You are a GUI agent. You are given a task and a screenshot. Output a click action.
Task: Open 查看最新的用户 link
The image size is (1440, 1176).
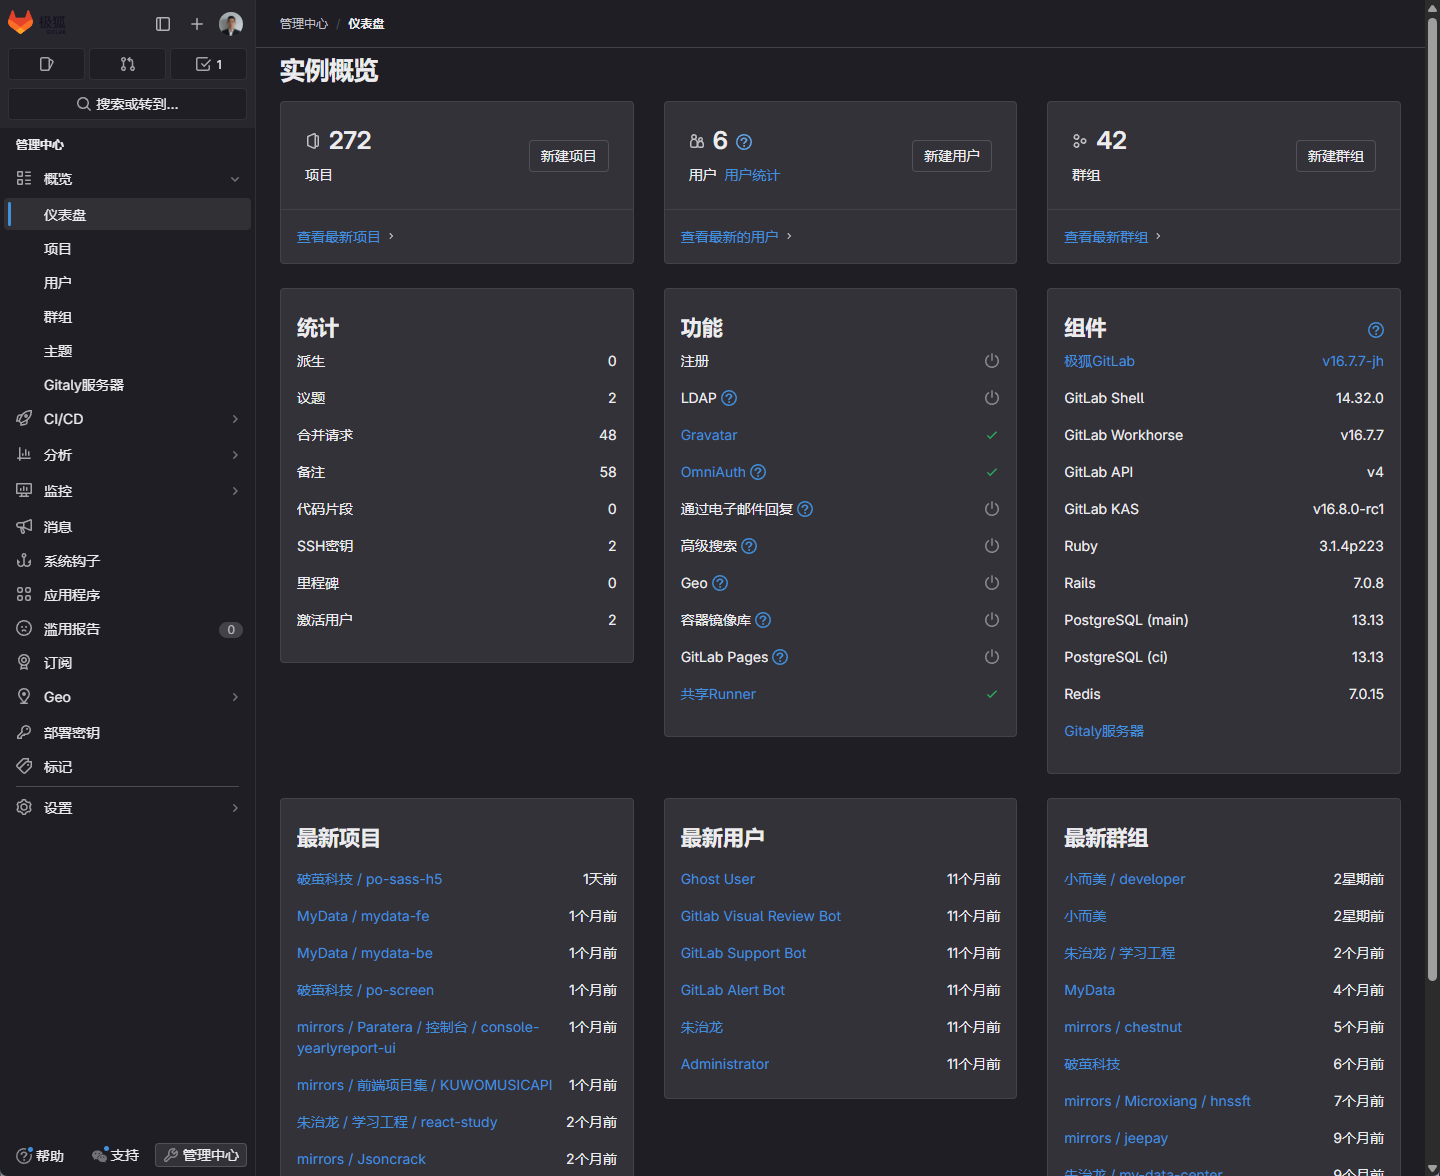click(729, 237)
